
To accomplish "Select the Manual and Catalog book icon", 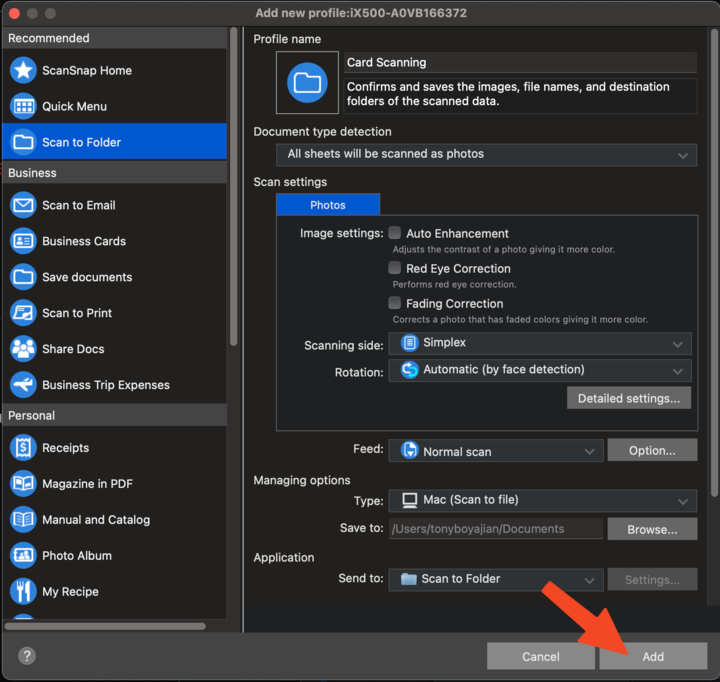I will [23, 519].
